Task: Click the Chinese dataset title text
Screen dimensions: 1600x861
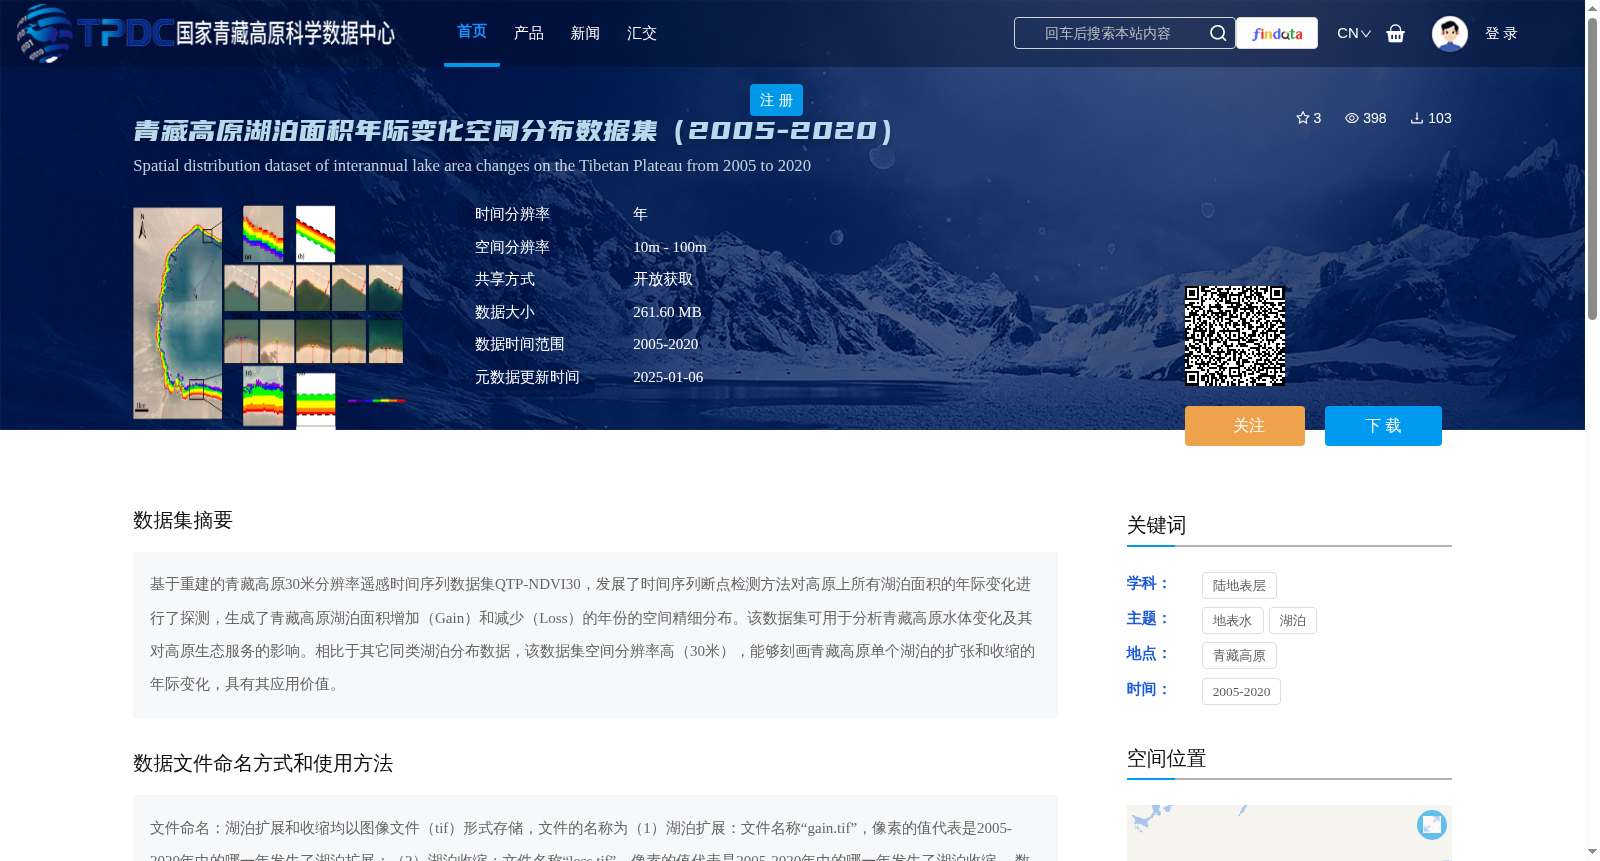Action: click(513, 131)
